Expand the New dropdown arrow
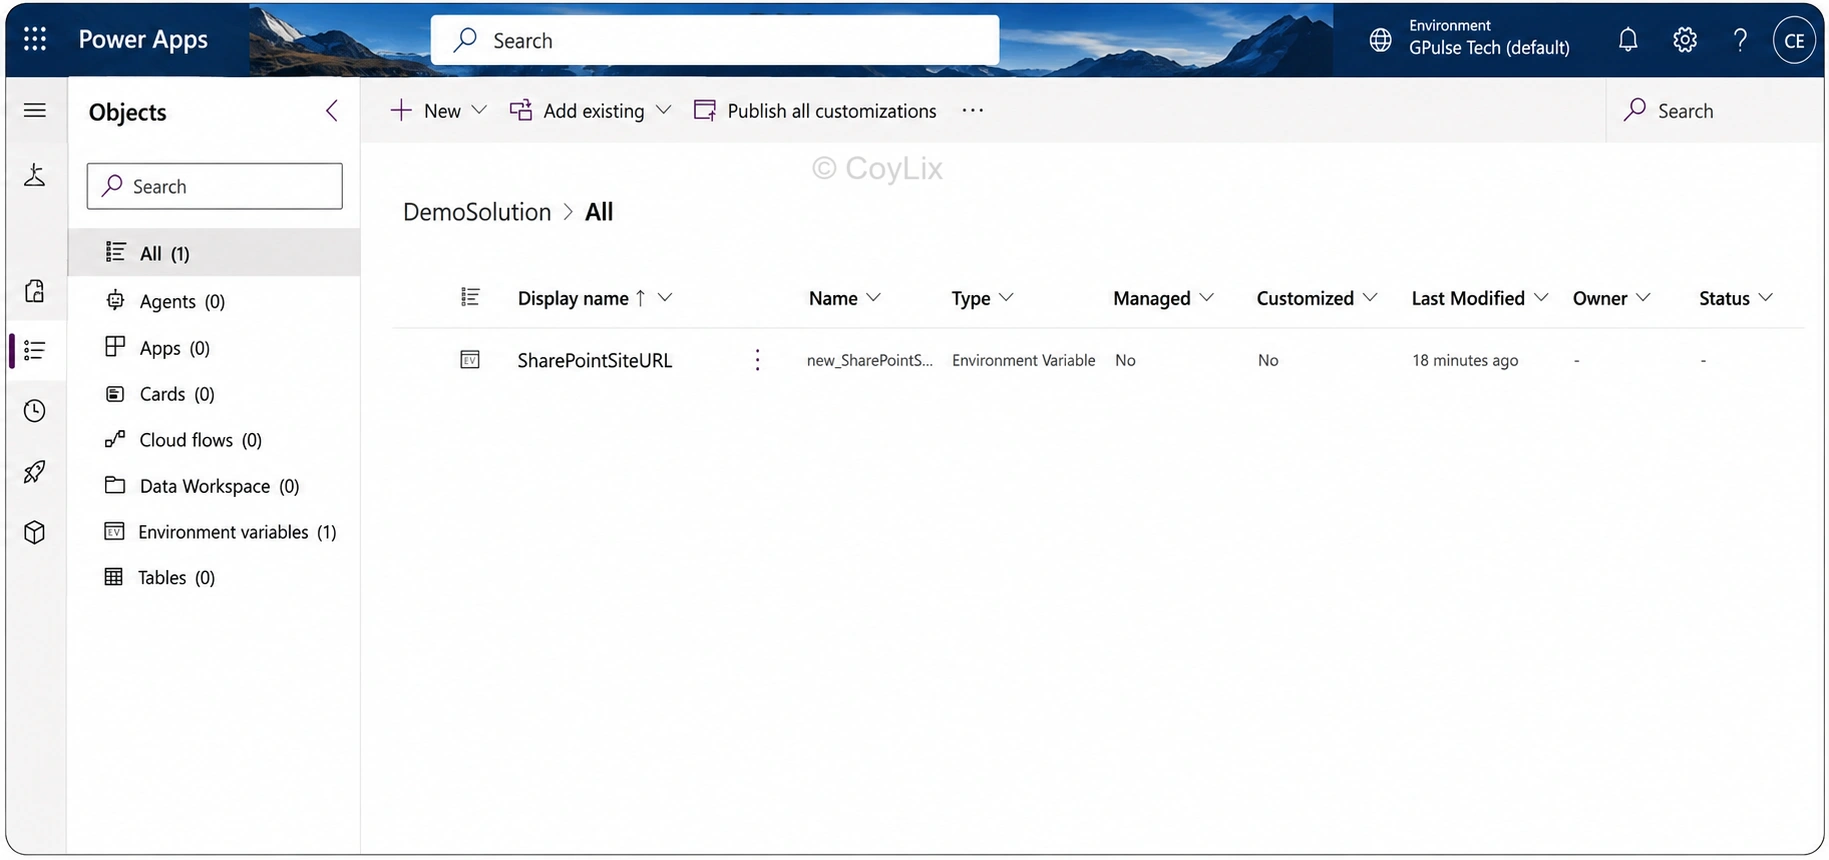Viewport: 1829px width, 860px height. tap(479, 110)
